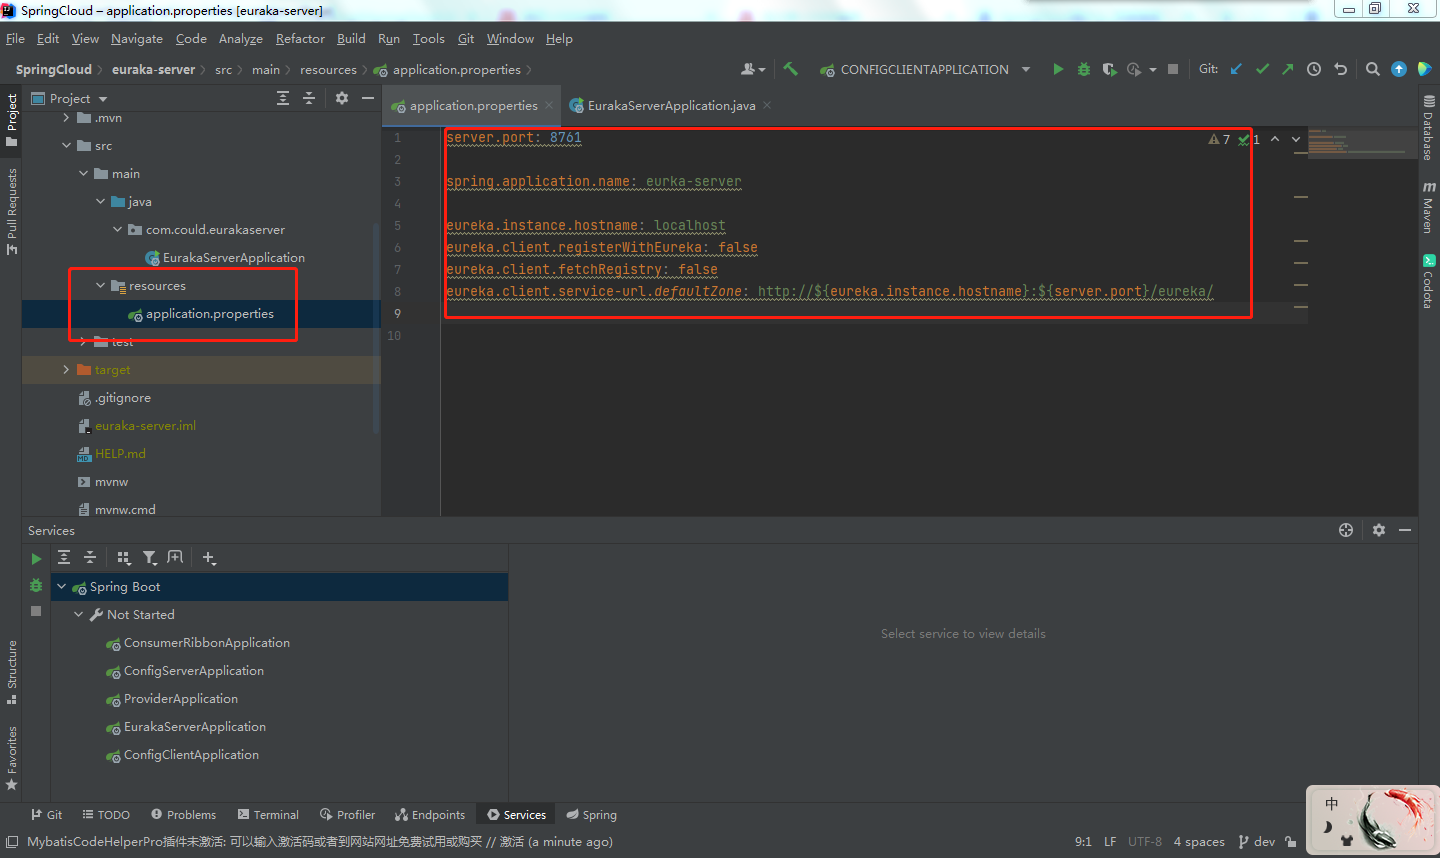The width and height of the screenshot is (1440, 858).
Task: Click Expand All icon in Project panel
Action: click(283, 98)
